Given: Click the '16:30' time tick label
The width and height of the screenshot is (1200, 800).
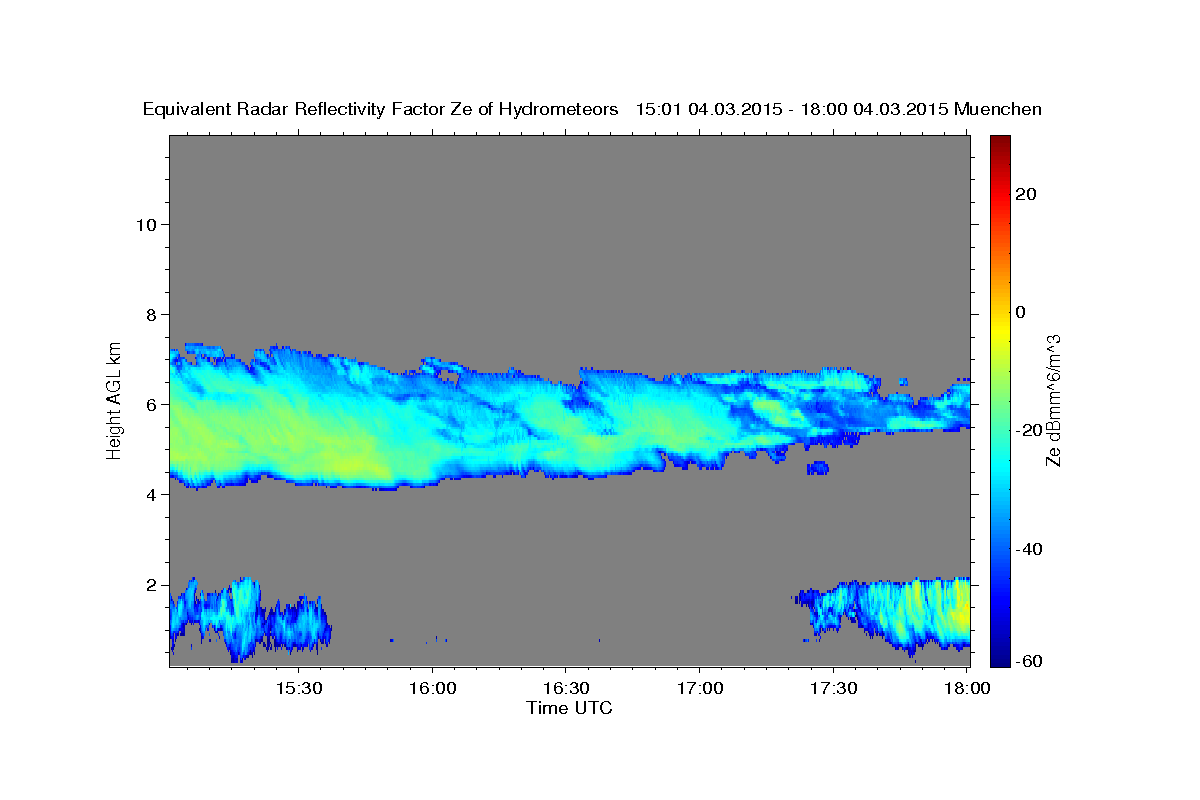Looking at the screenshot, I should coord(566,688).
